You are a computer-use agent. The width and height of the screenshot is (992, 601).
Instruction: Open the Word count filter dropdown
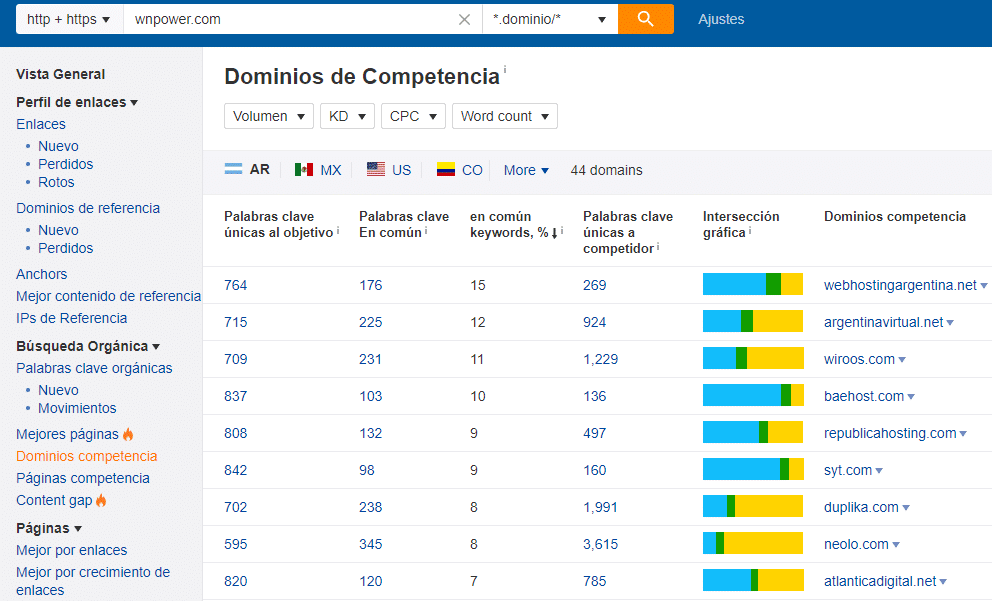coord(505,116)
